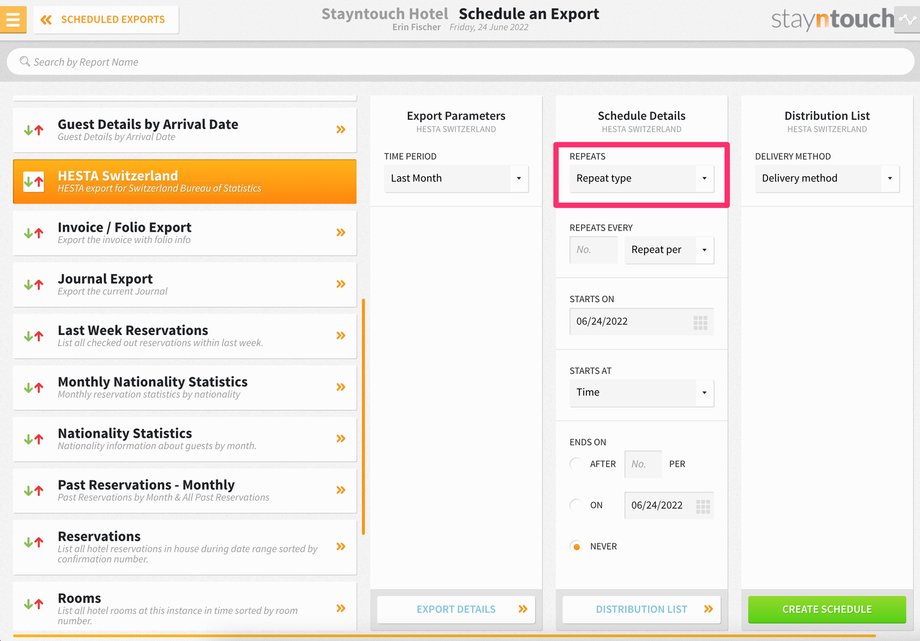Click Monthly Nationality Statistics arrows icon

33,387
